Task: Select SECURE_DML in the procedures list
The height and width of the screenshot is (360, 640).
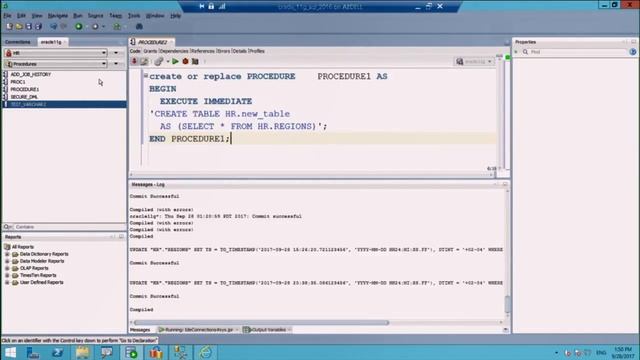Action: tap(24, 97)
